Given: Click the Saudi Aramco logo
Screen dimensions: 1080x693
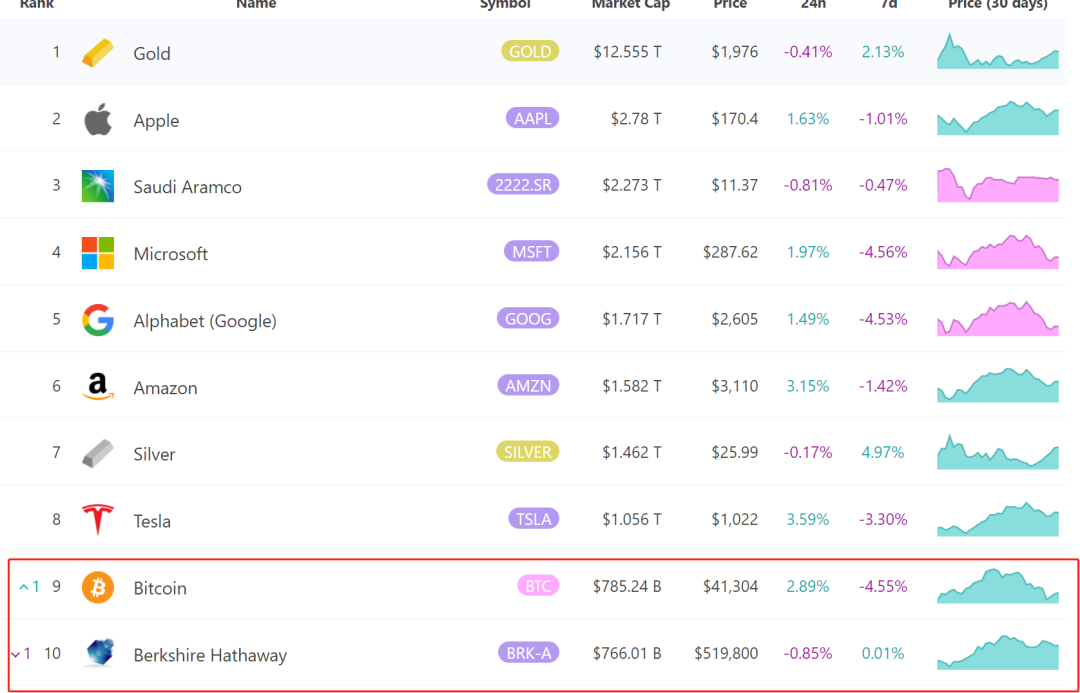Looking at the screenshot, I should pyautogui.click(x=98, y=186).
